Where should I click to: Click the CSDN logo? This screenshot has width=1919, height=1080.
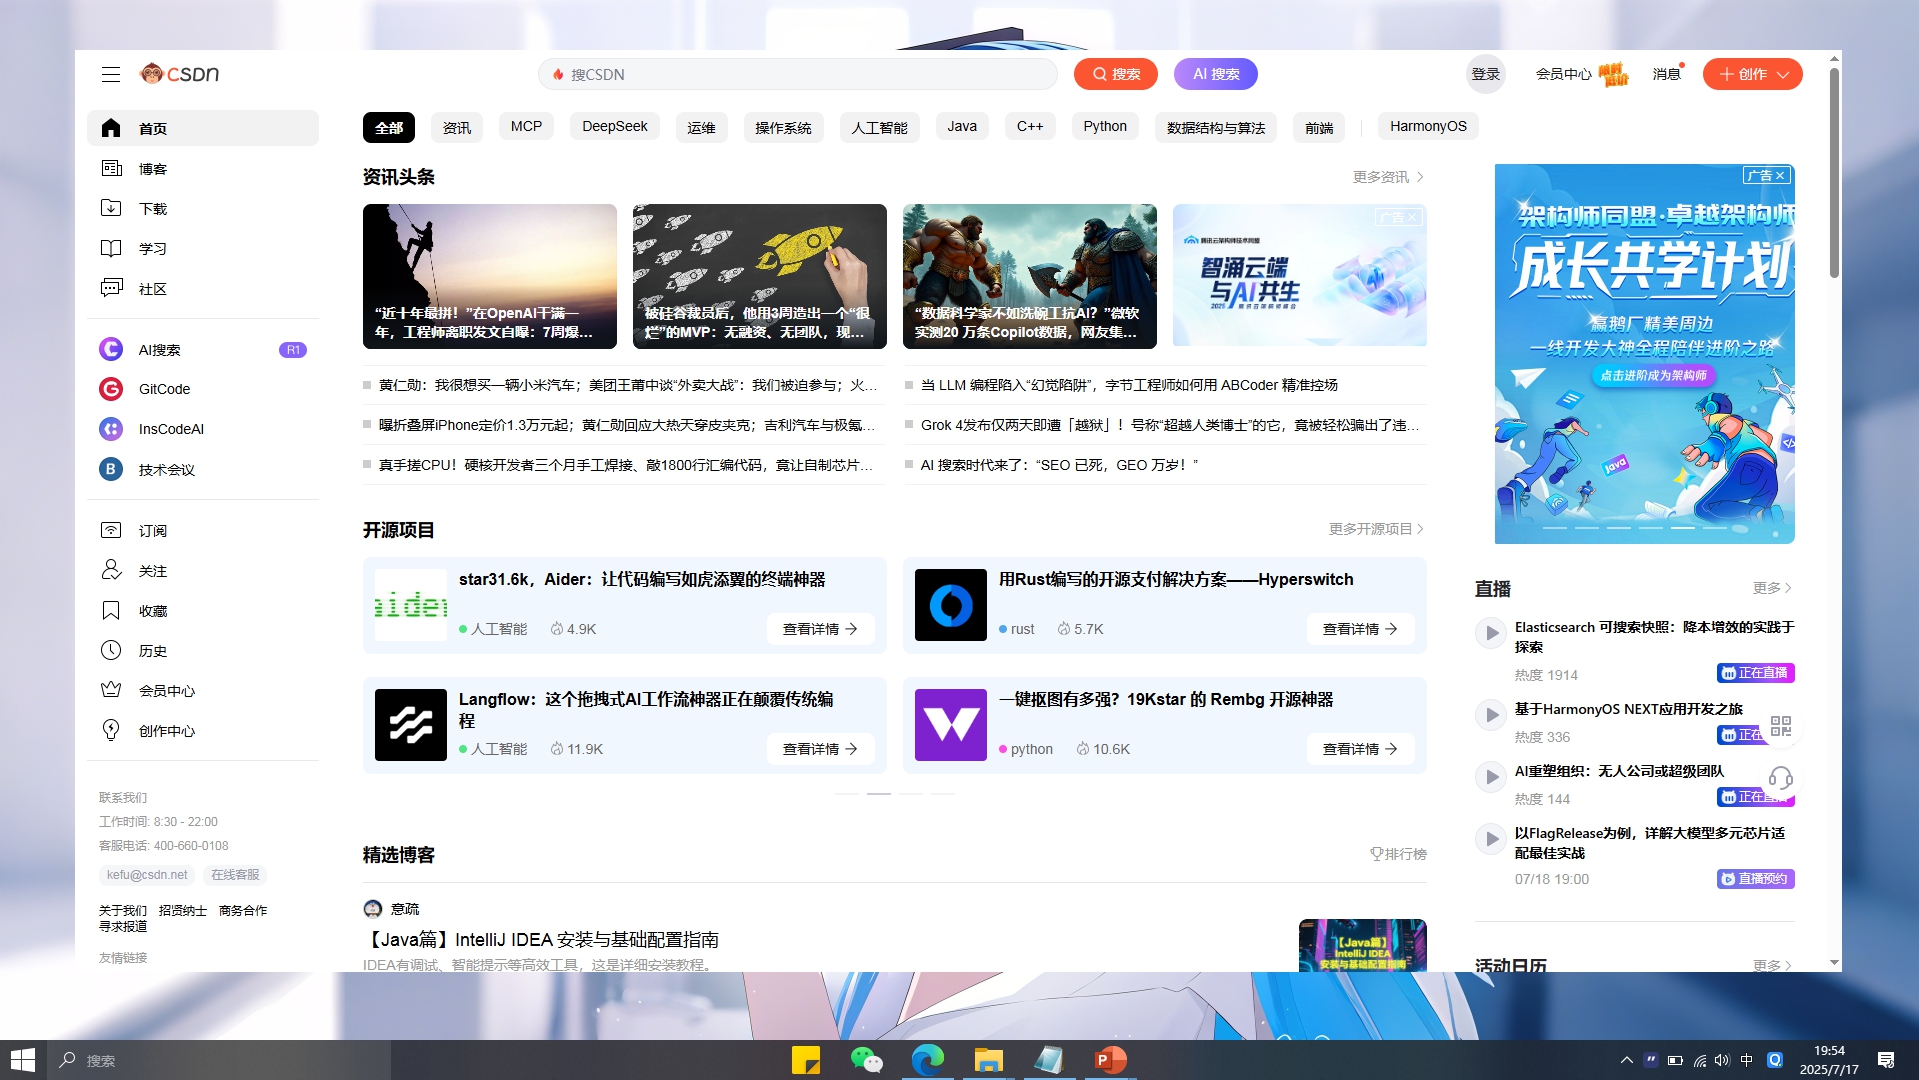tap(179, 74)
